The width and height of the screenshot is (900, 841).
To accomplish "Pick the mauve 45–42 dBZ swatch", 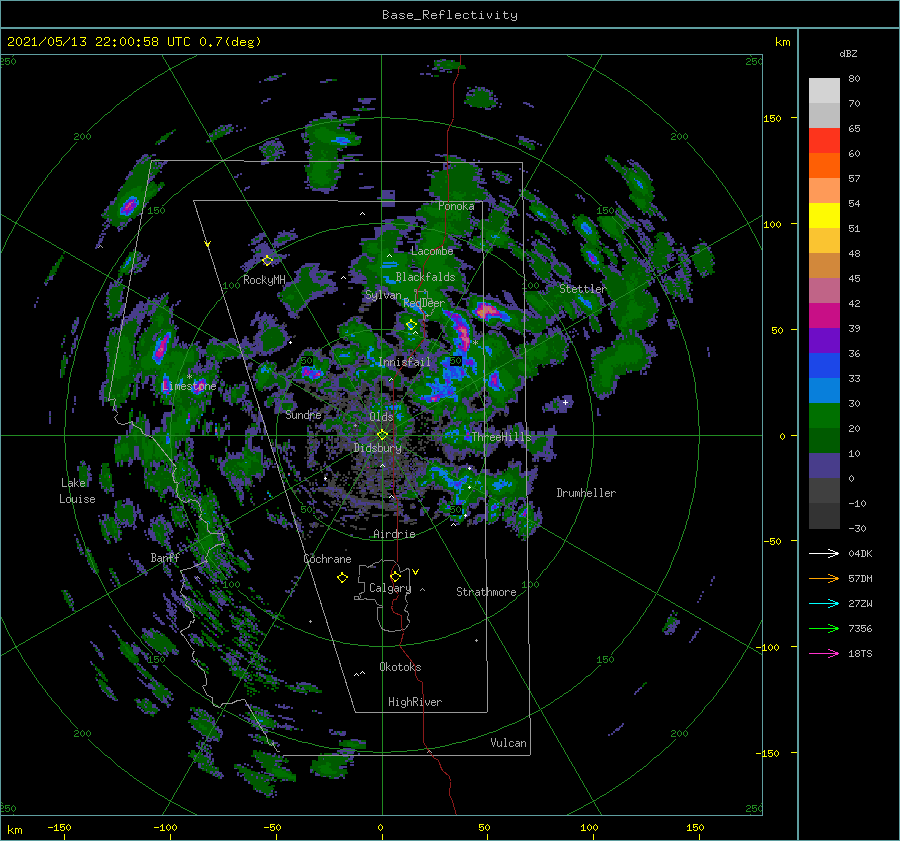I will [x=824, y=291].
